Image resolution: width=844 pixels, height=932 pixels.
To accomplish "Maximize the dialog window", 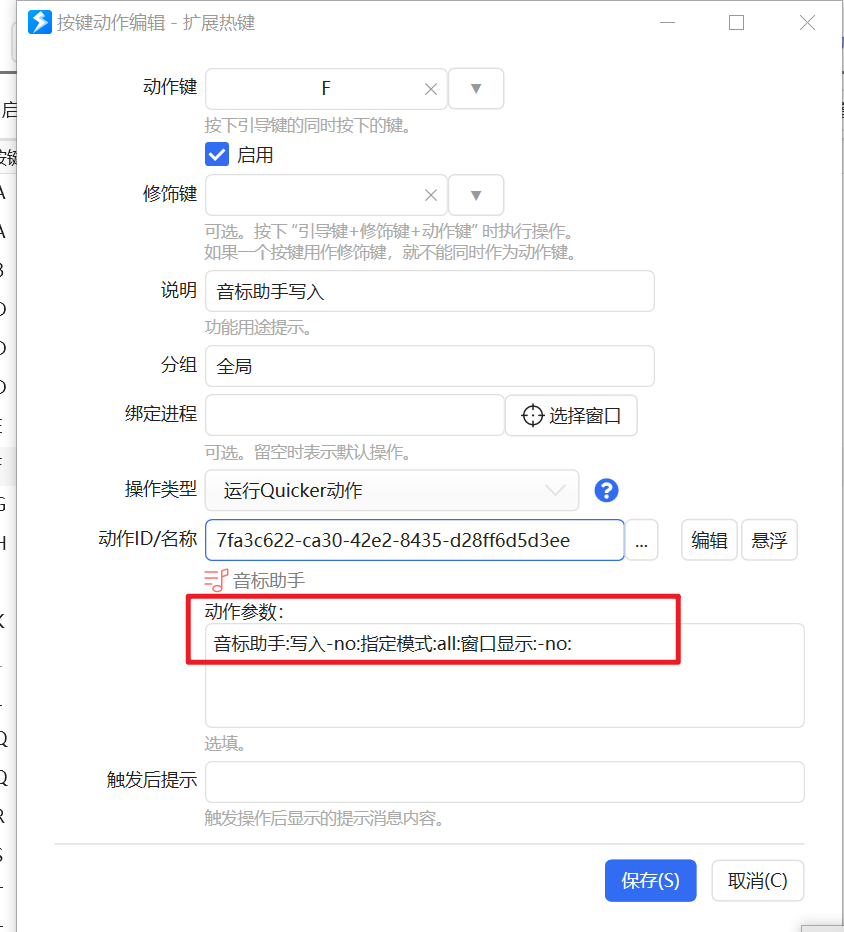I will coord(736,23).
